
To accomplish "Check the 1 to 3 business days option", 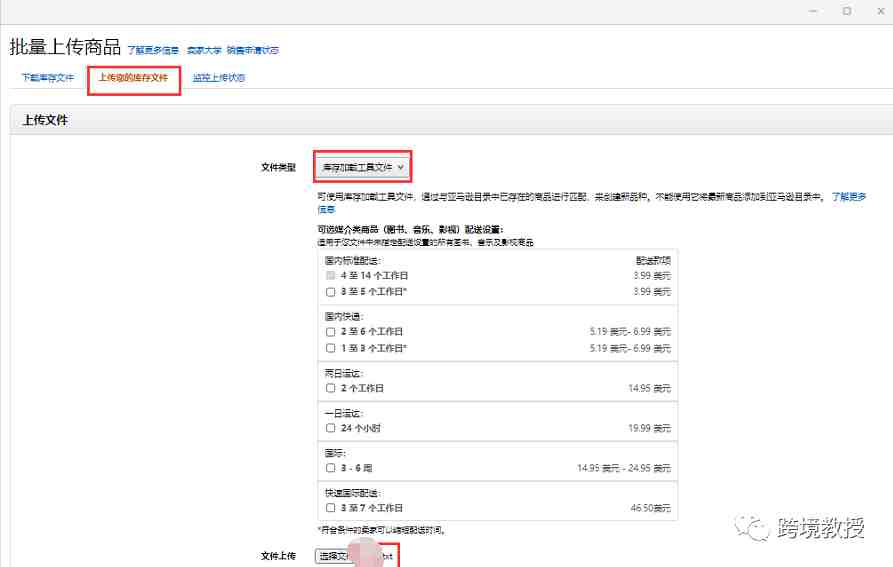I will point(330,348).
